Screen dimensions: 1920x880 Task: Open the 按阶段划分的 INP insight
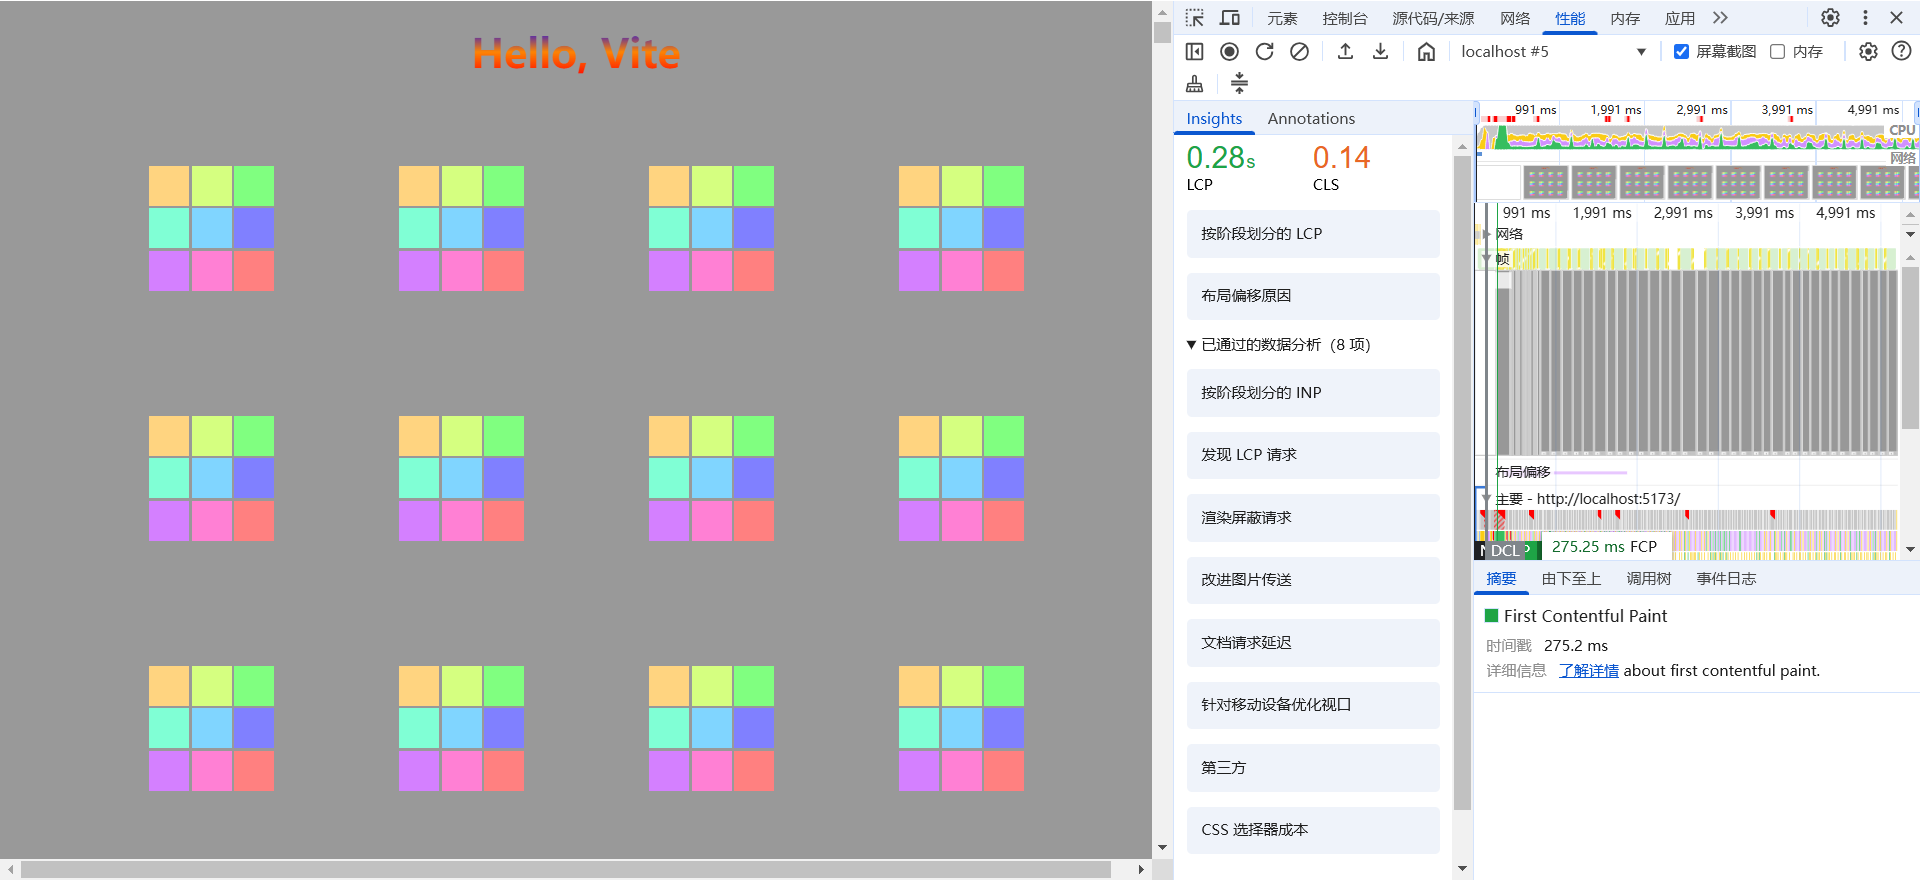click(x=1313, y=393)
